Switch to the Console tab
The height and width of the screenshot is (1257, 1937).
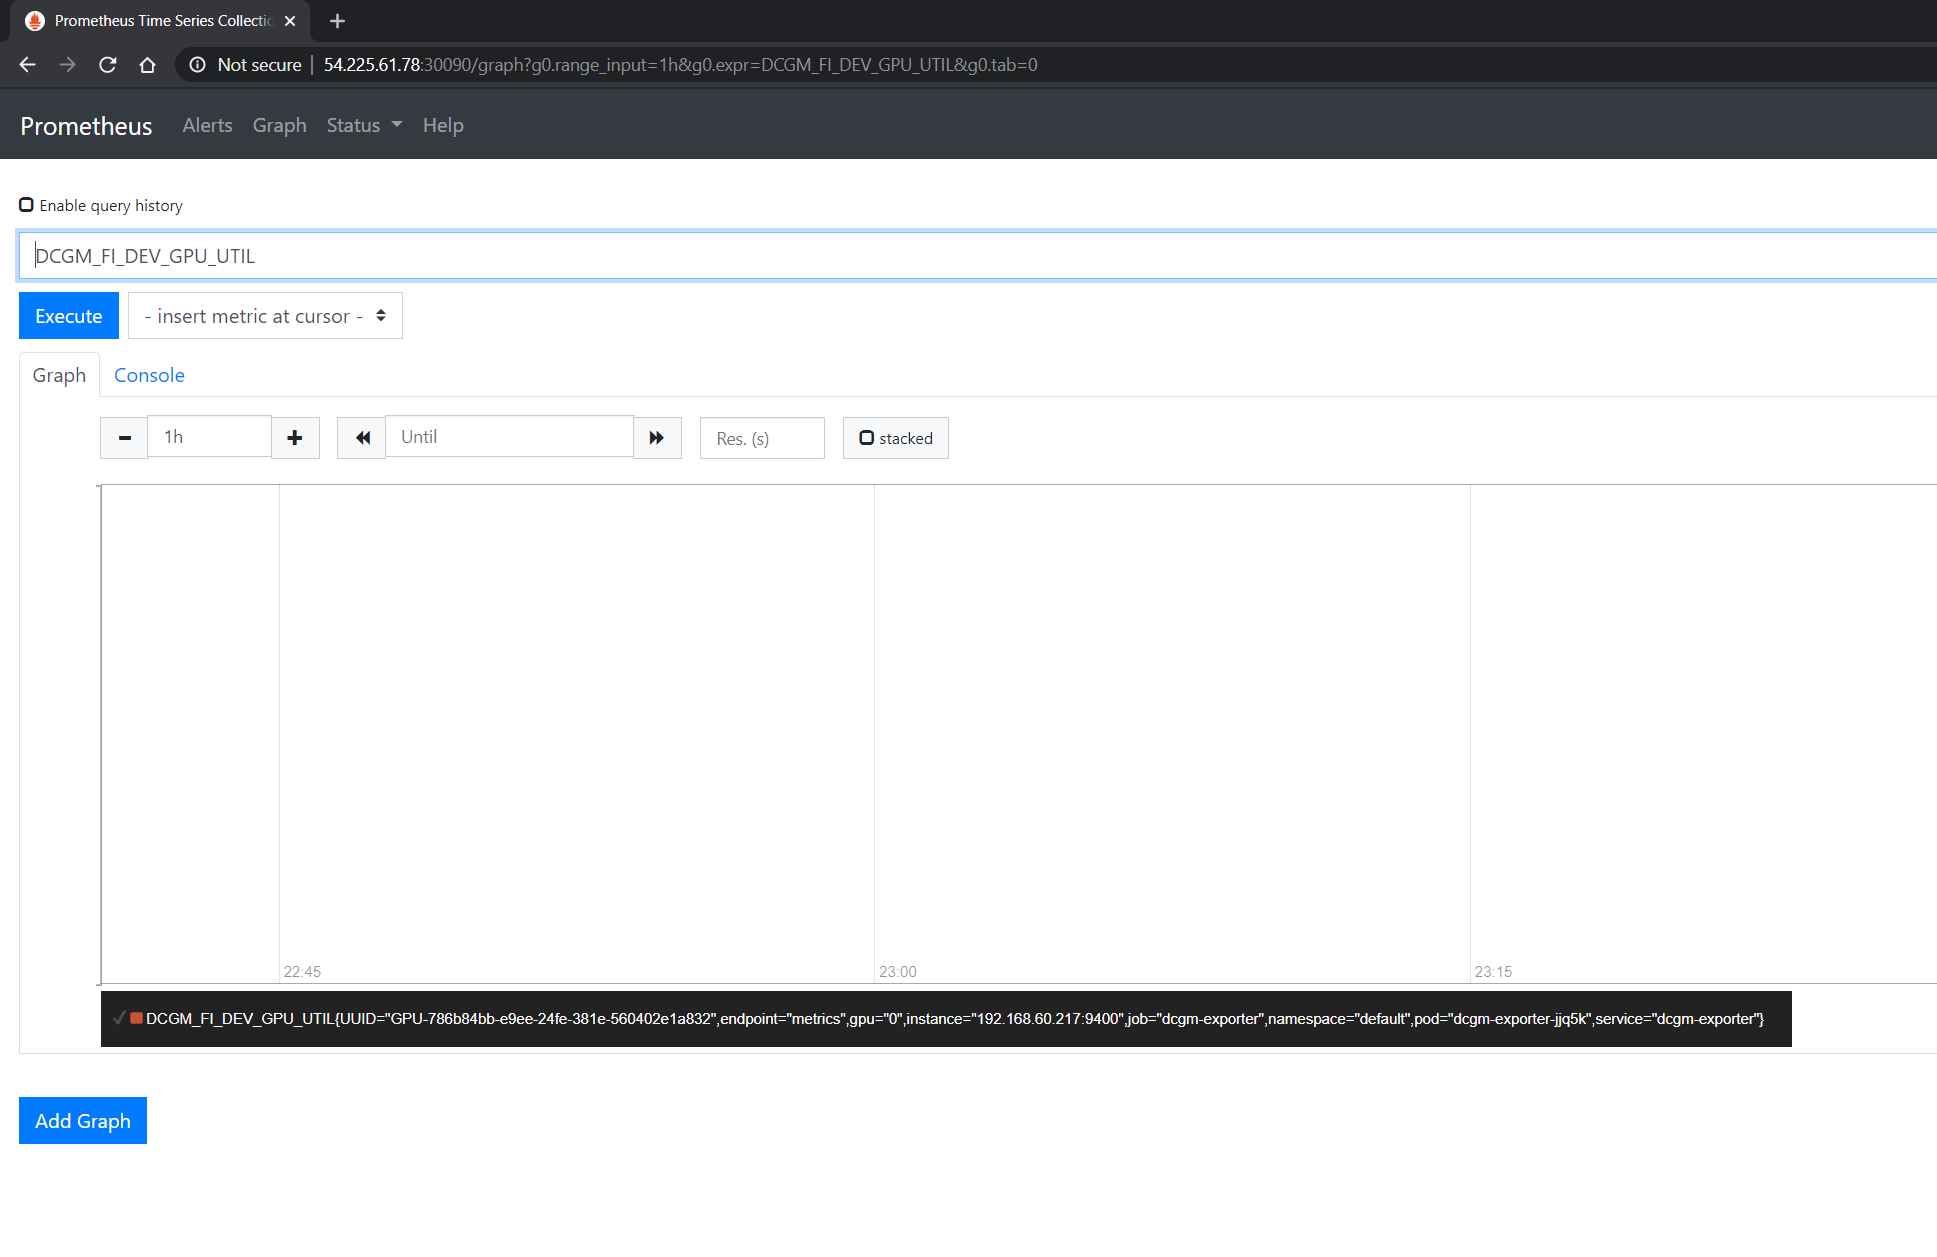coord(149,375)
